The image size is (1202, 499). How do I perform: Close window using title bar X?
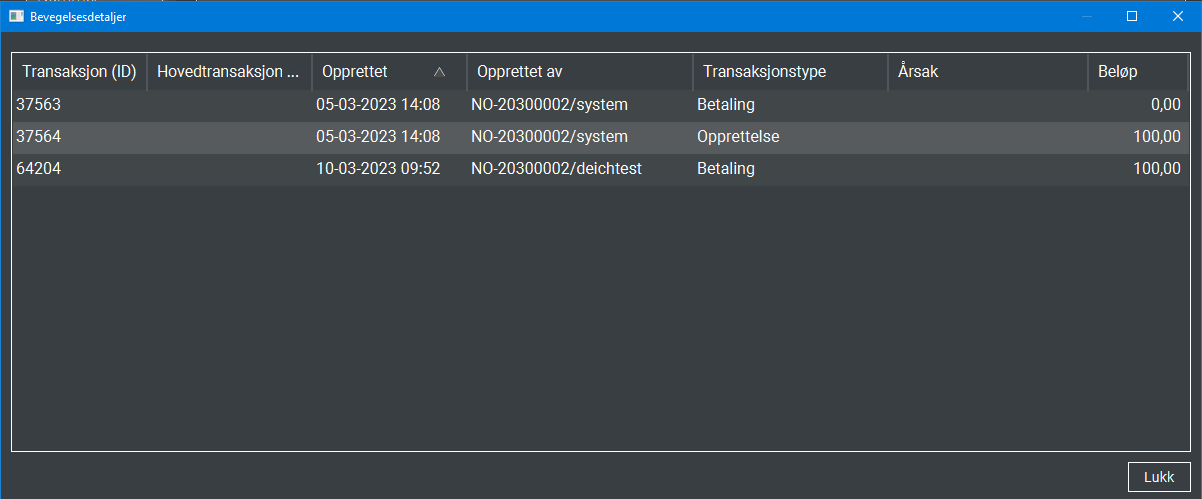click(1178, 16)
